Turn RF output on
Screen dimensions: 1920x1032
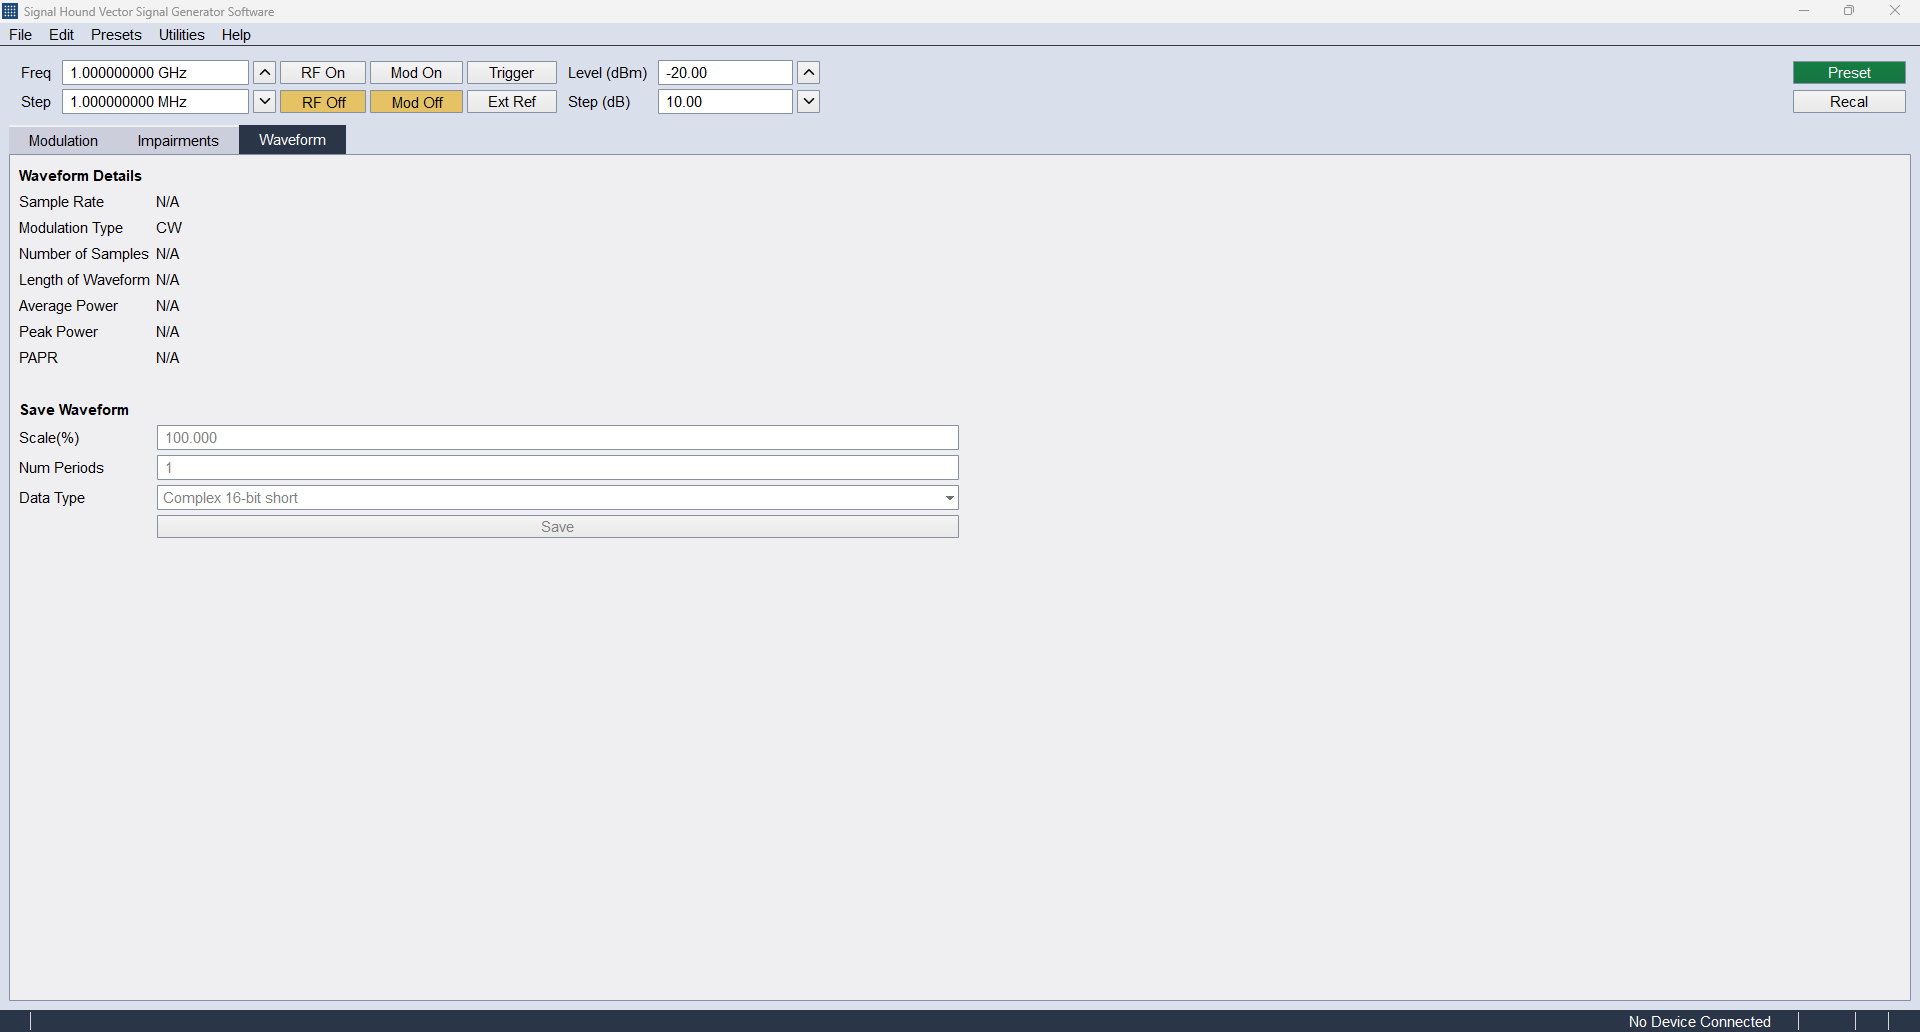[323, 73]
